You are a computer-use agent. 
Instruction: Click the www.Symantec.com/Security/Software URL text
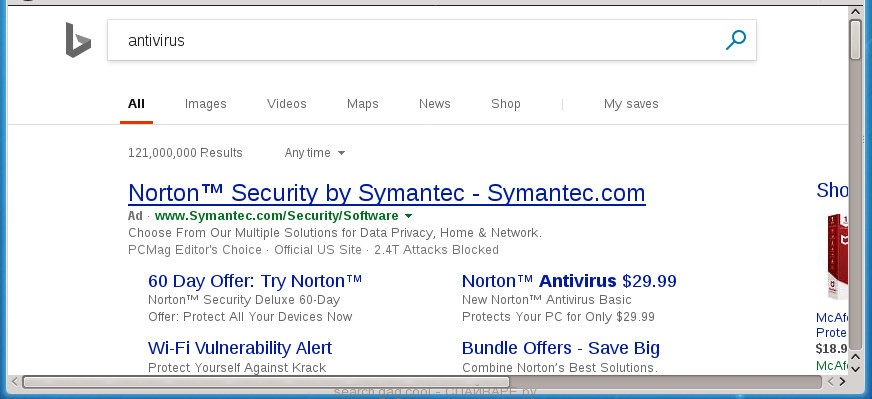tap(276, 216)
